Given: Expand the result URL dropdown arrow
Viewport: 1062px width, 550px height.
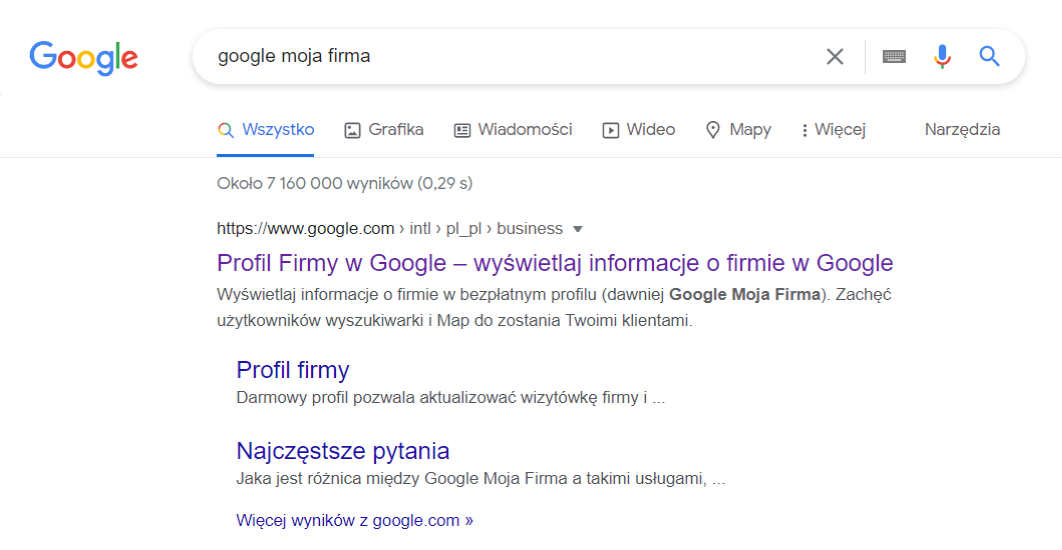Looking at the screenshot, I should tap(578, 230).
